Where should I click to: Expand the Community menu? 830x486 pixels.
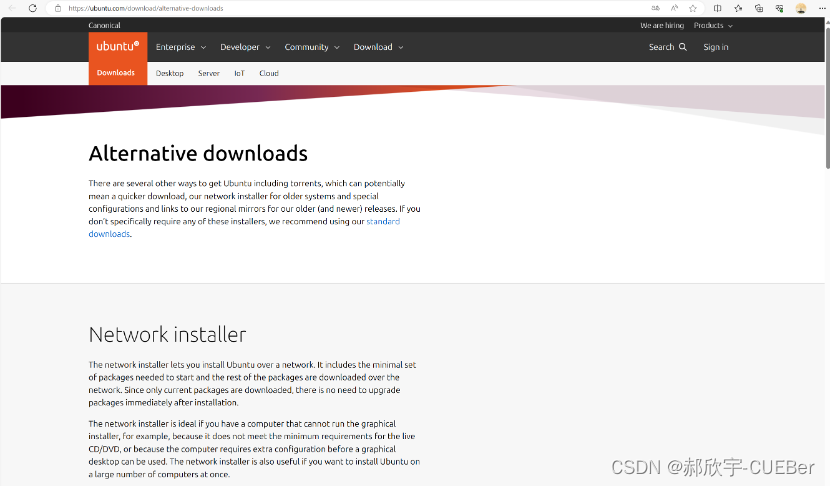click(312, 47)
